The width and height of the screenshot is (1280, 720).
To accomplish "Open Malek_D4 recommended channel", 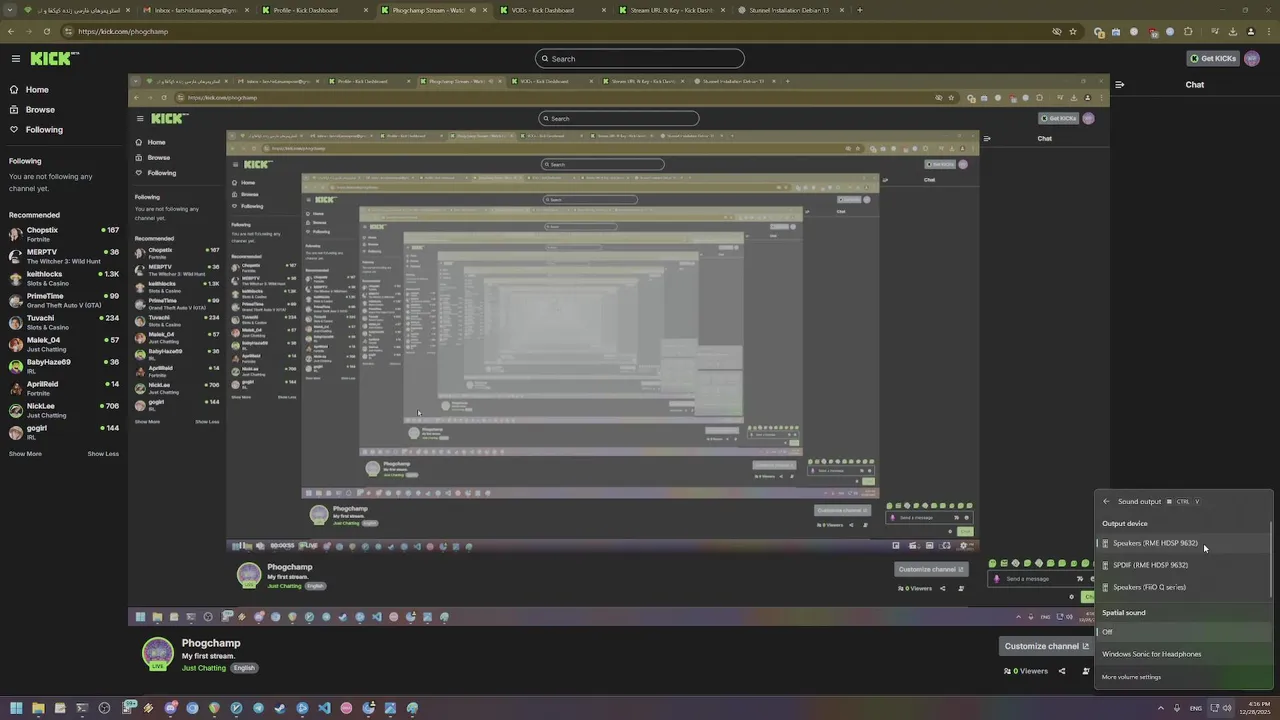I will tap(64, 344).
